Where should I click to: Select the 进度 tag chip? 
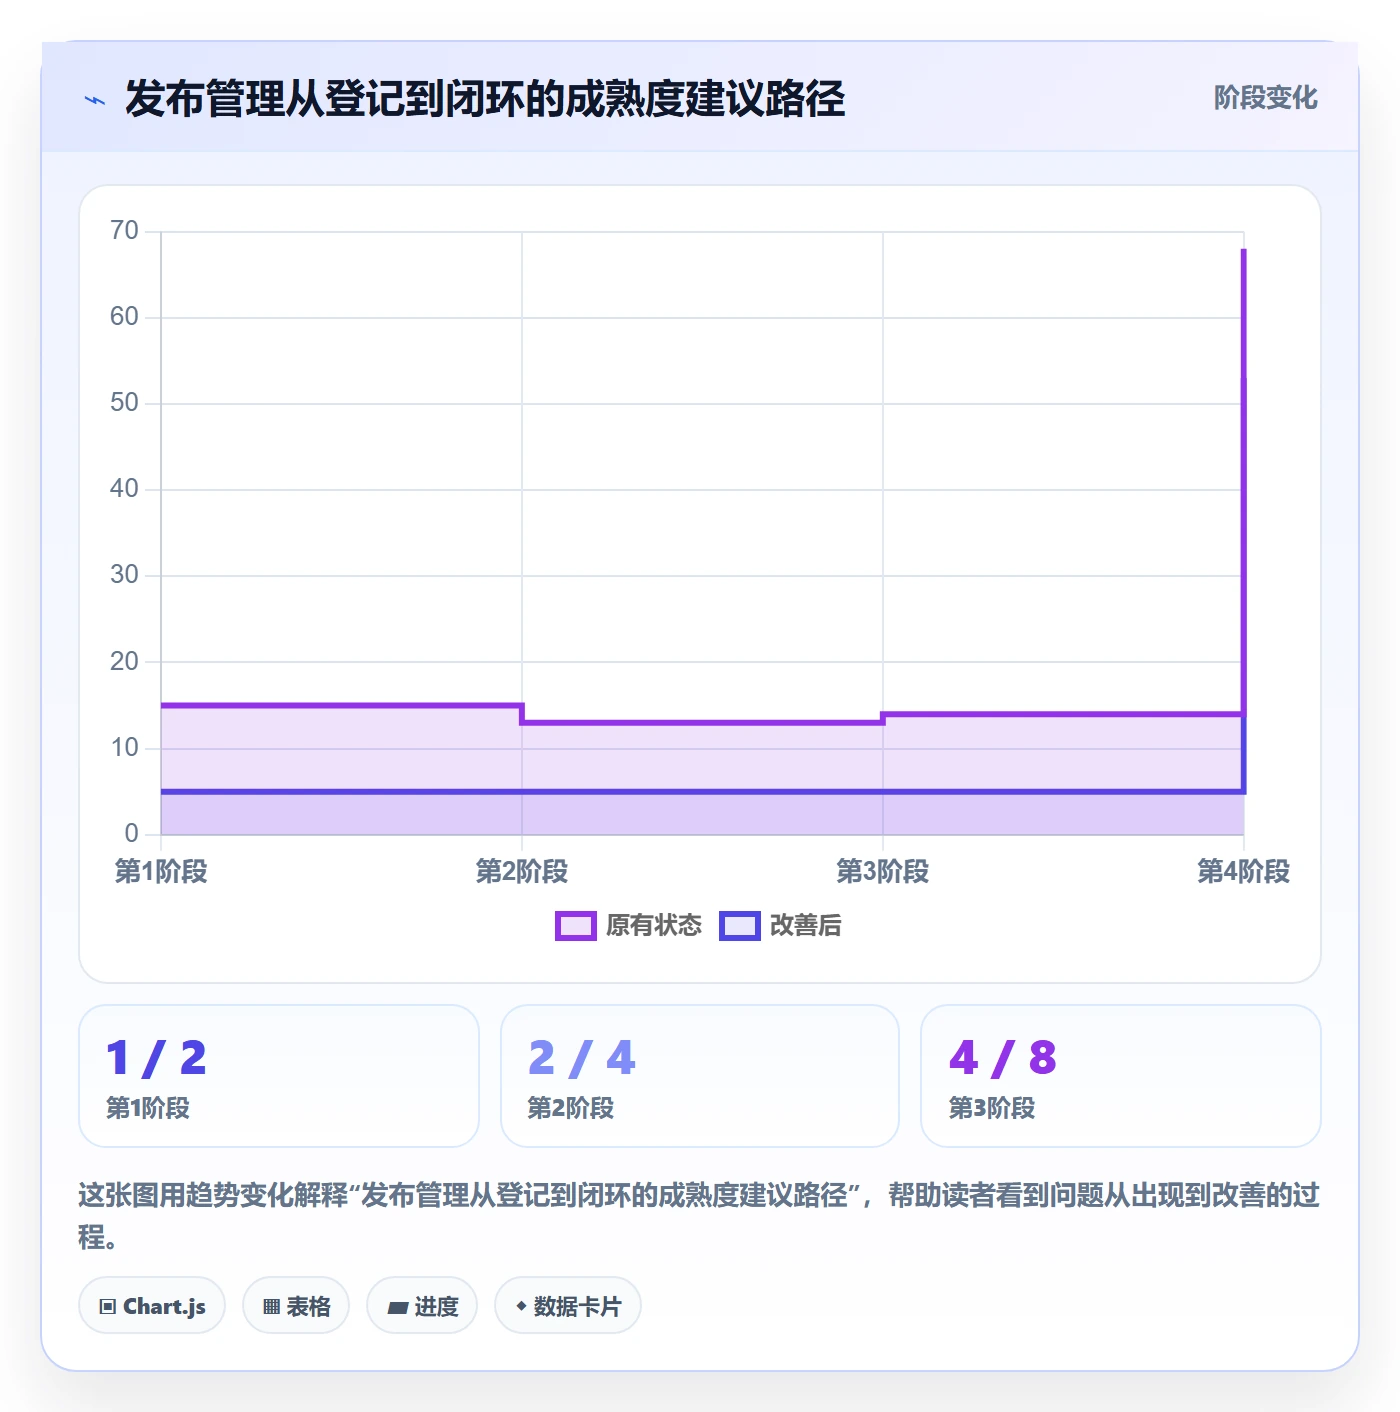[x=422, y=1305]
